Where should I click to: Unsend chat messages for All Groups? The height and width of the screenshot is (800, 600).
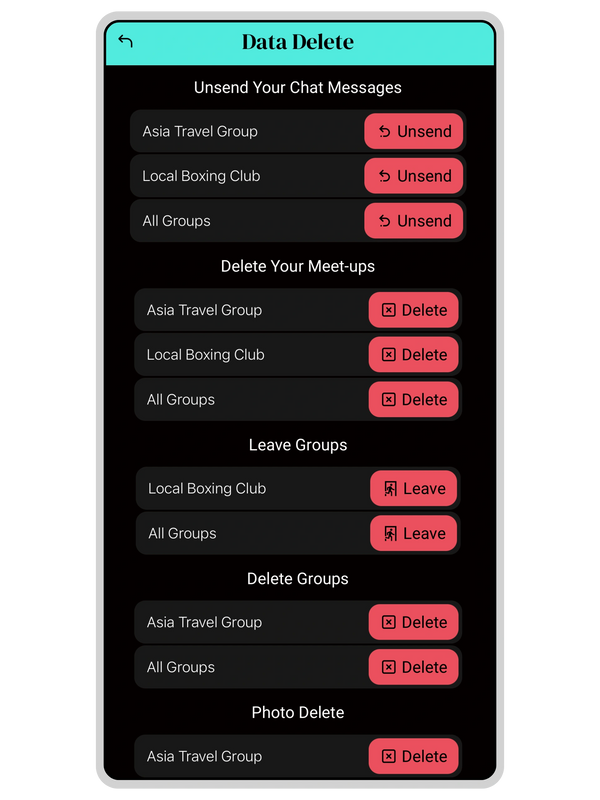tap(414, 221)
